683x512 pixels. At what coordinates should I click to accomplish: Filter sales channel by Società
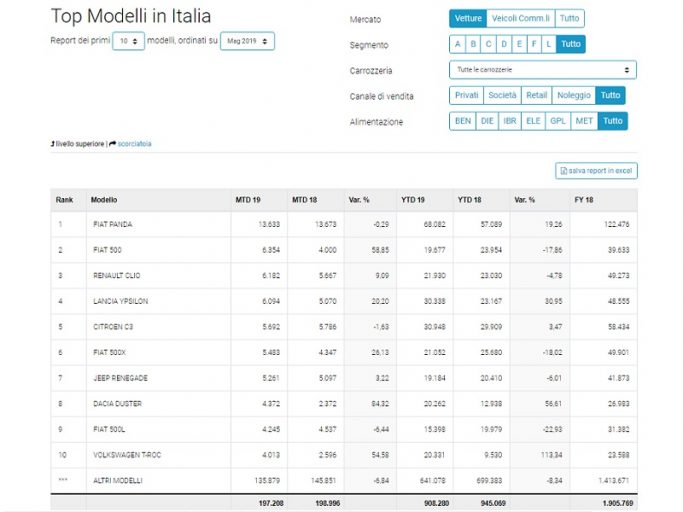click(502, 95)
